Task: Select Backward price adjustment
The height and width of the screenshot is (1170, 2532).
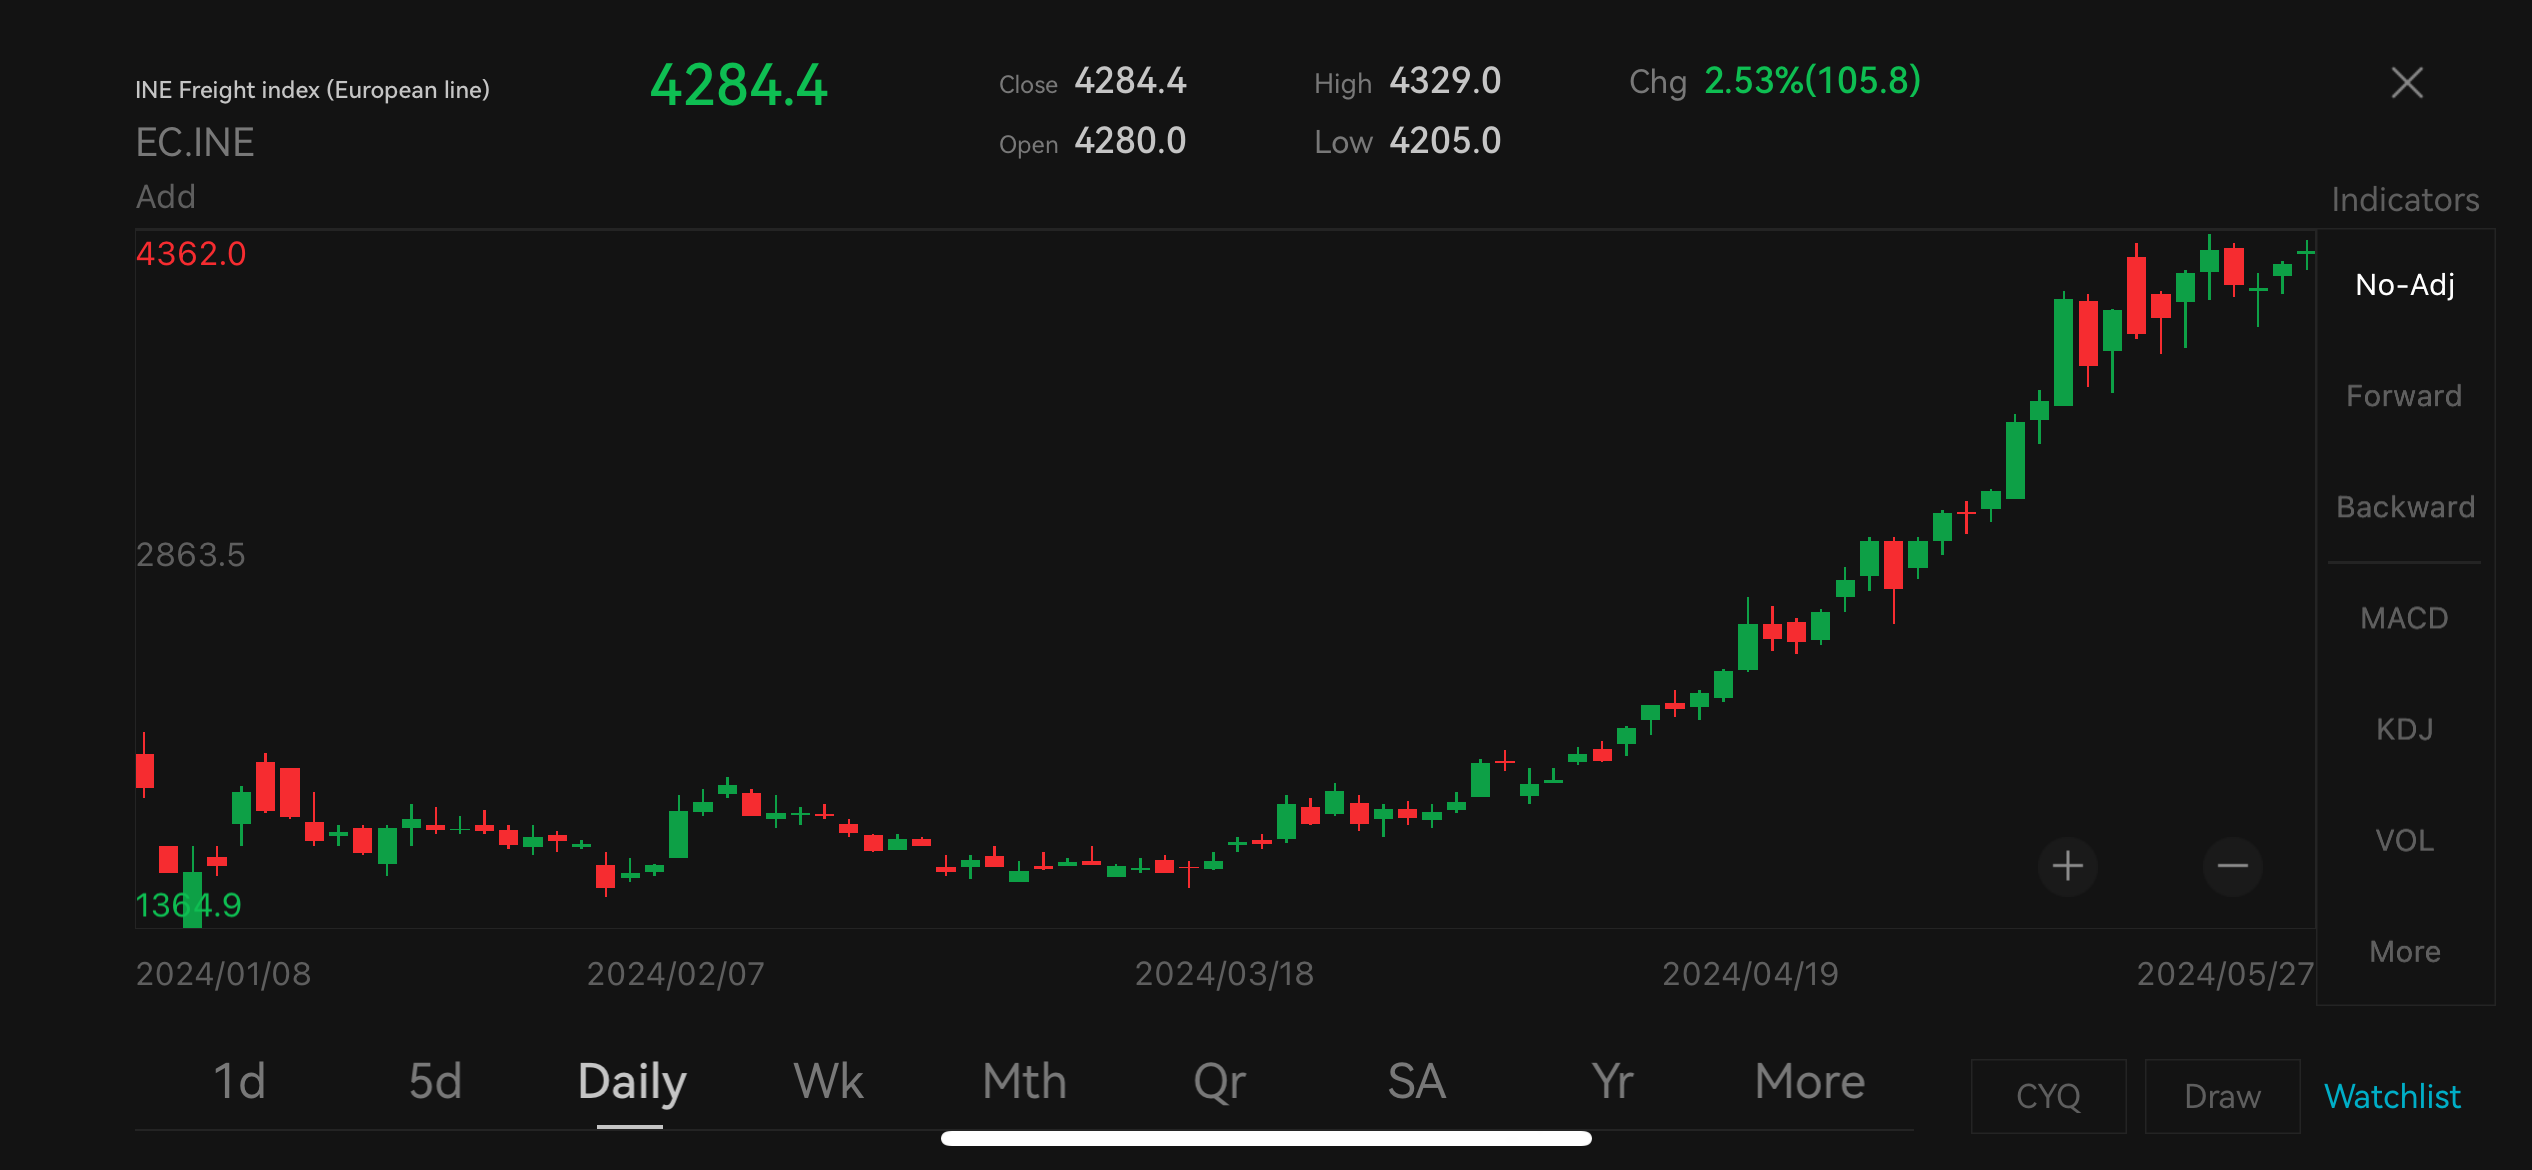Action: click(x=2405, y=507)
